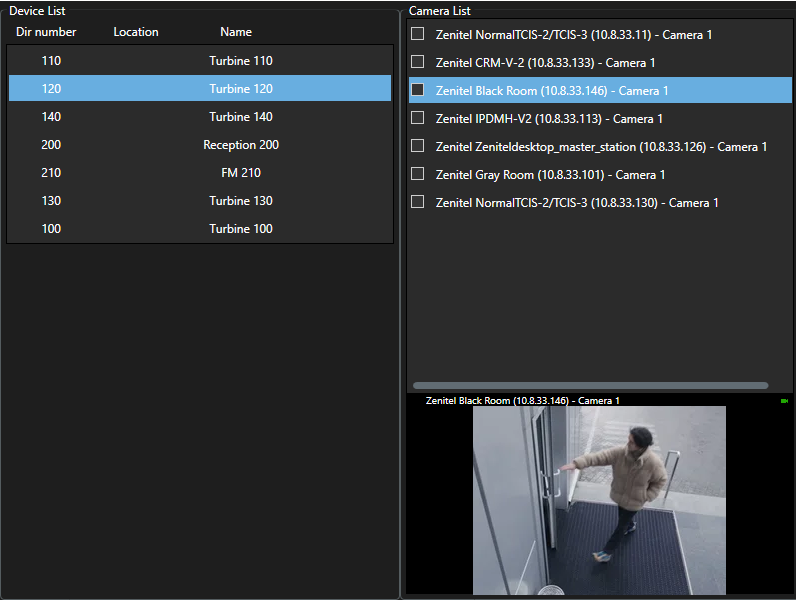Screen dimensions: 796x600
Task: Click the Black Room camera video preview
Action: pyautogui.click(x=599, y=500)
